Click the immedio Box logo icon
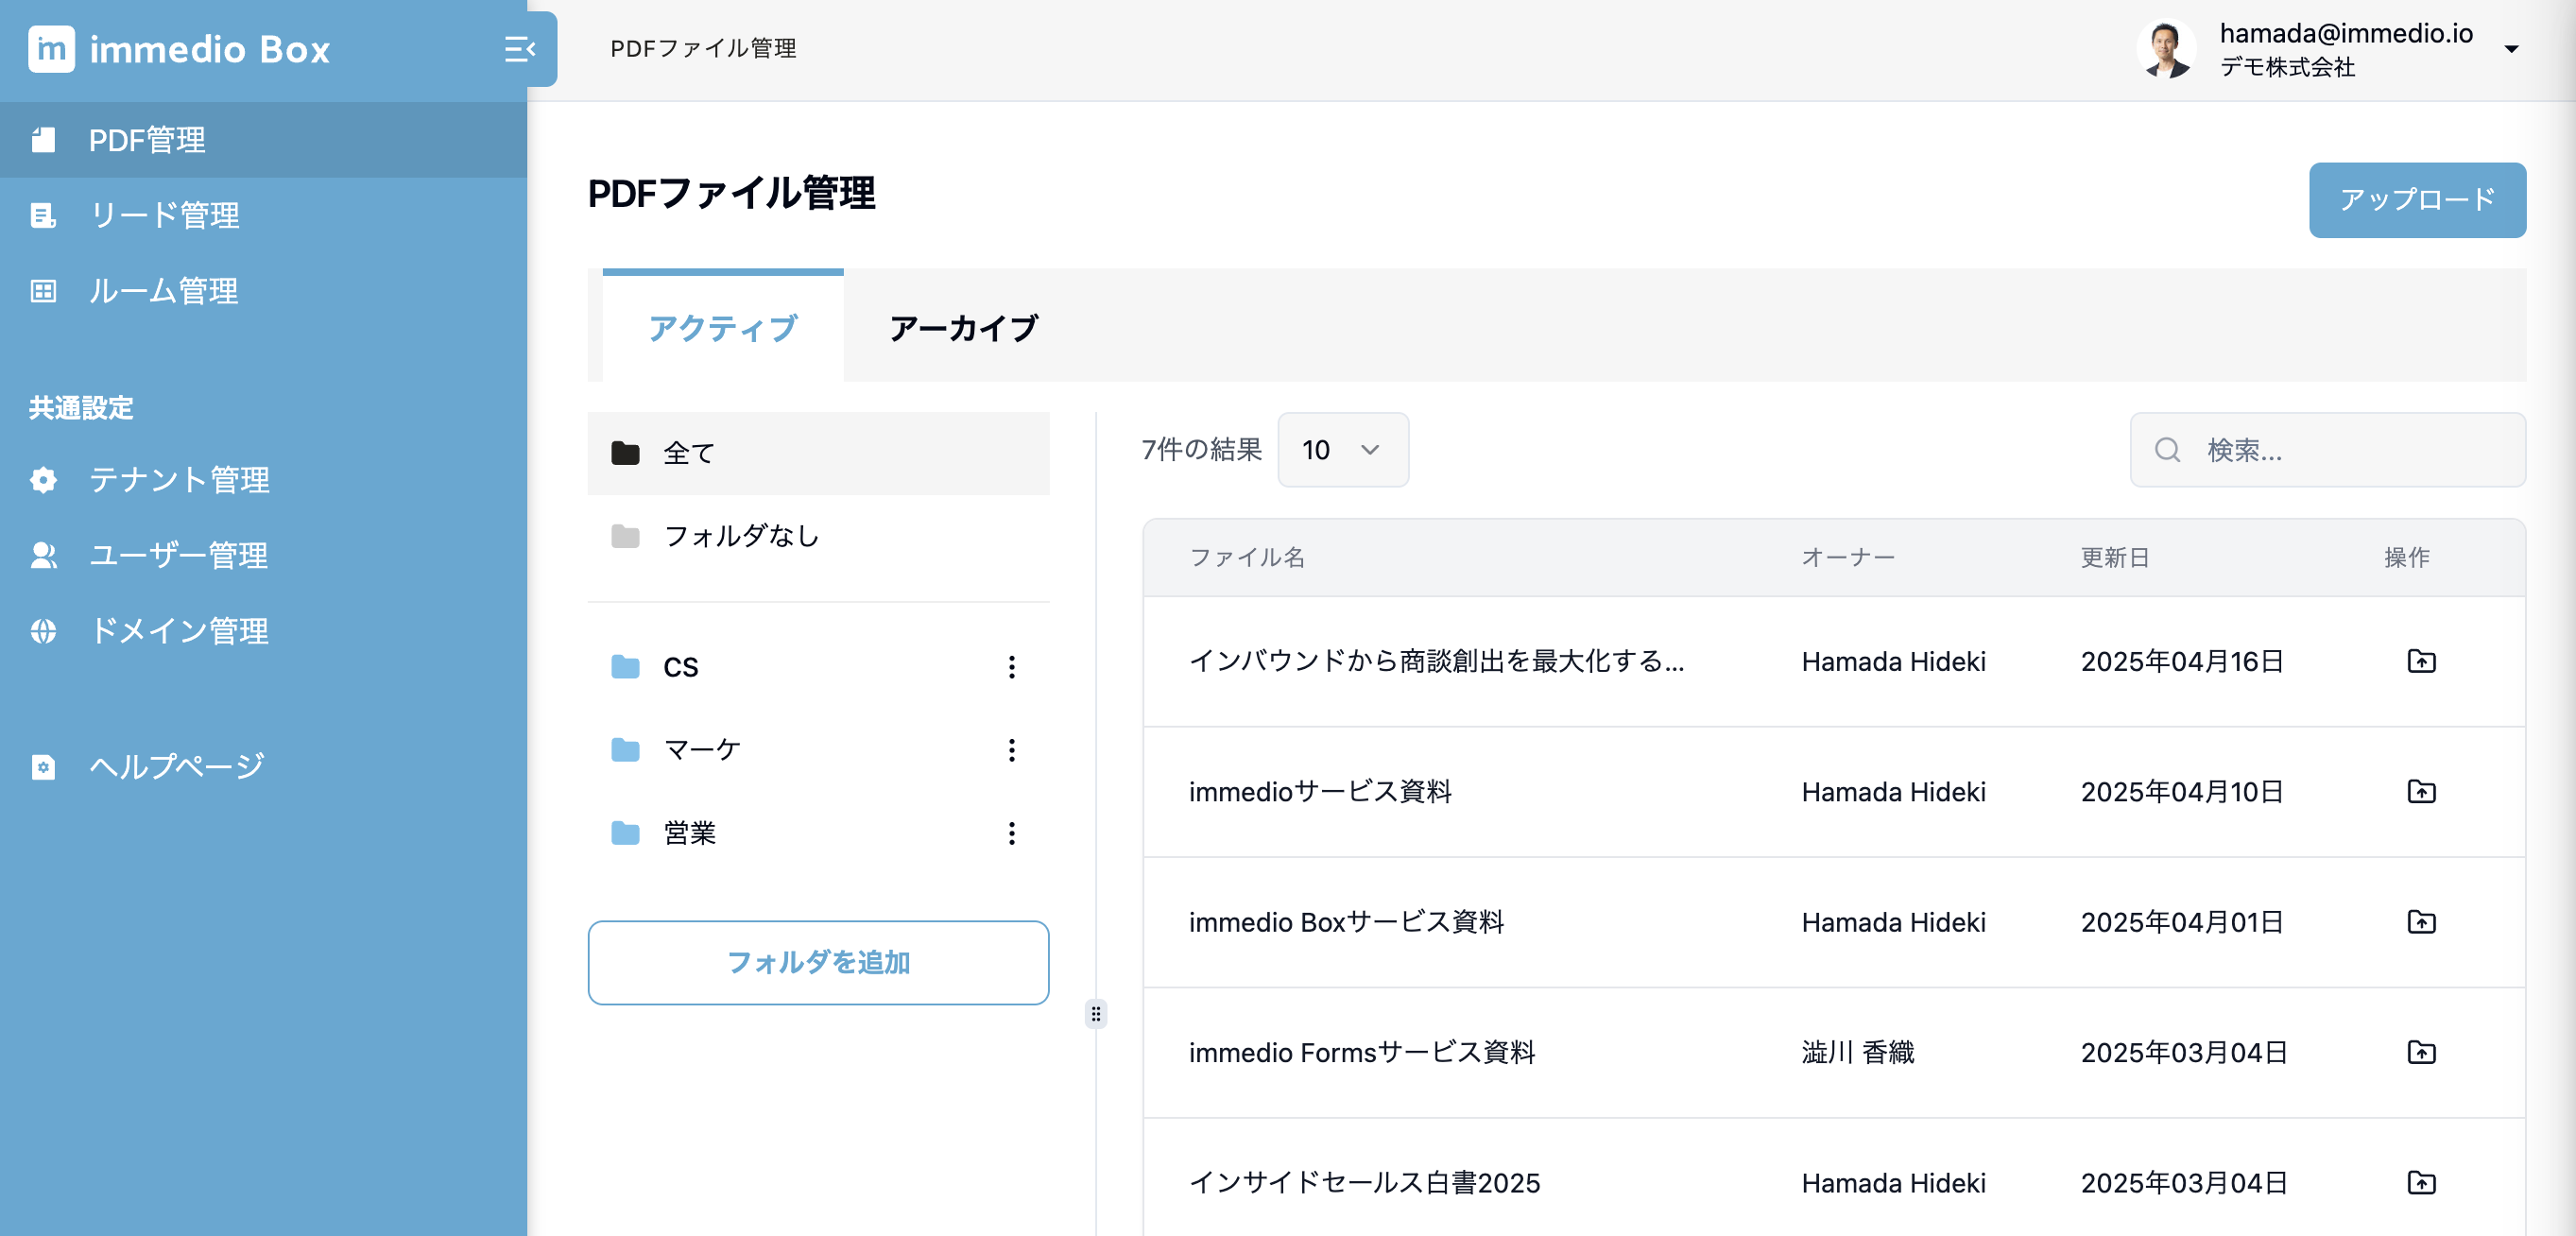Screen dimensions: 2576x1236 click(x=51, y=49)
